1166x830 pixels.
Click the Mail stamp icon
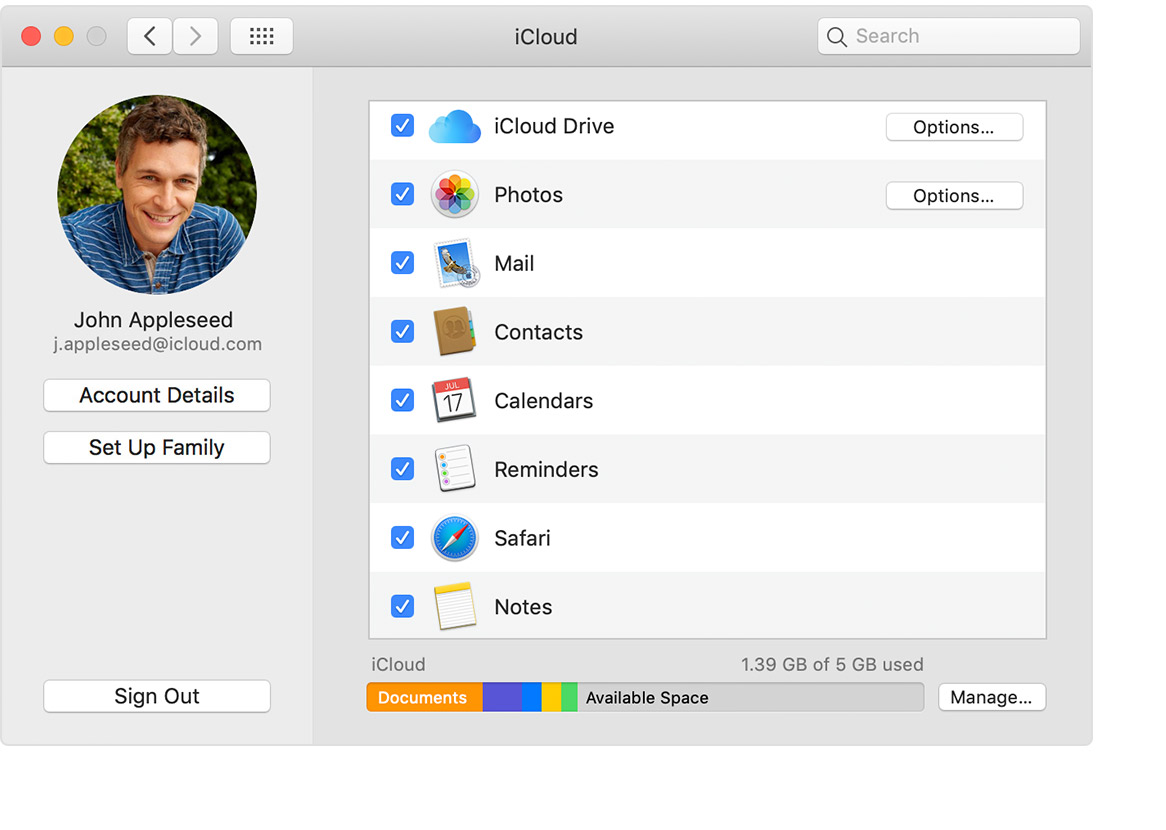click(455, 264)
